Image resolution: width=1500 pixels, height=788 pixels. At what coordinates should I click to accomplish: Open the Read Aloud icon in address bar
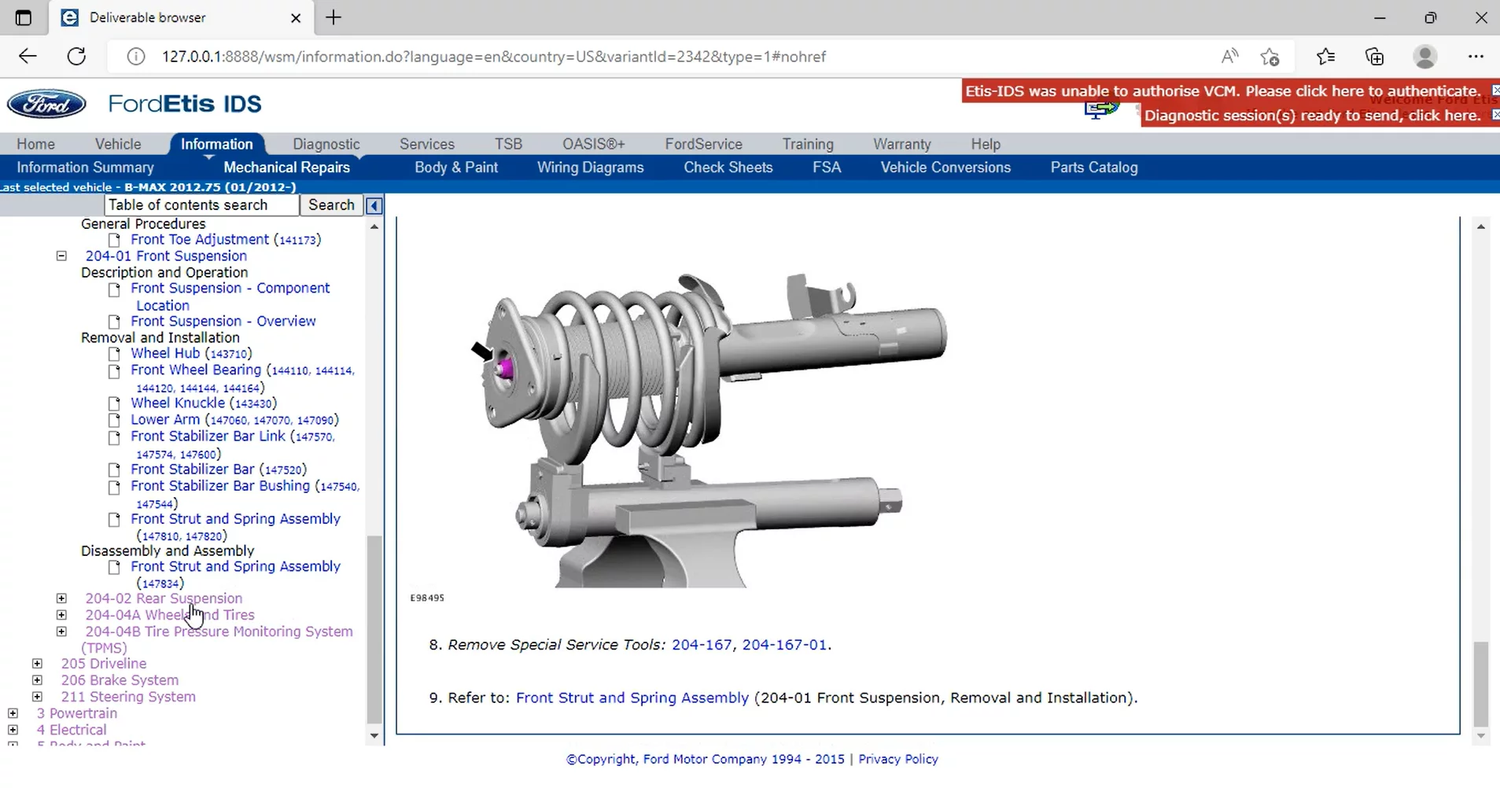(x=1229, y=56)
